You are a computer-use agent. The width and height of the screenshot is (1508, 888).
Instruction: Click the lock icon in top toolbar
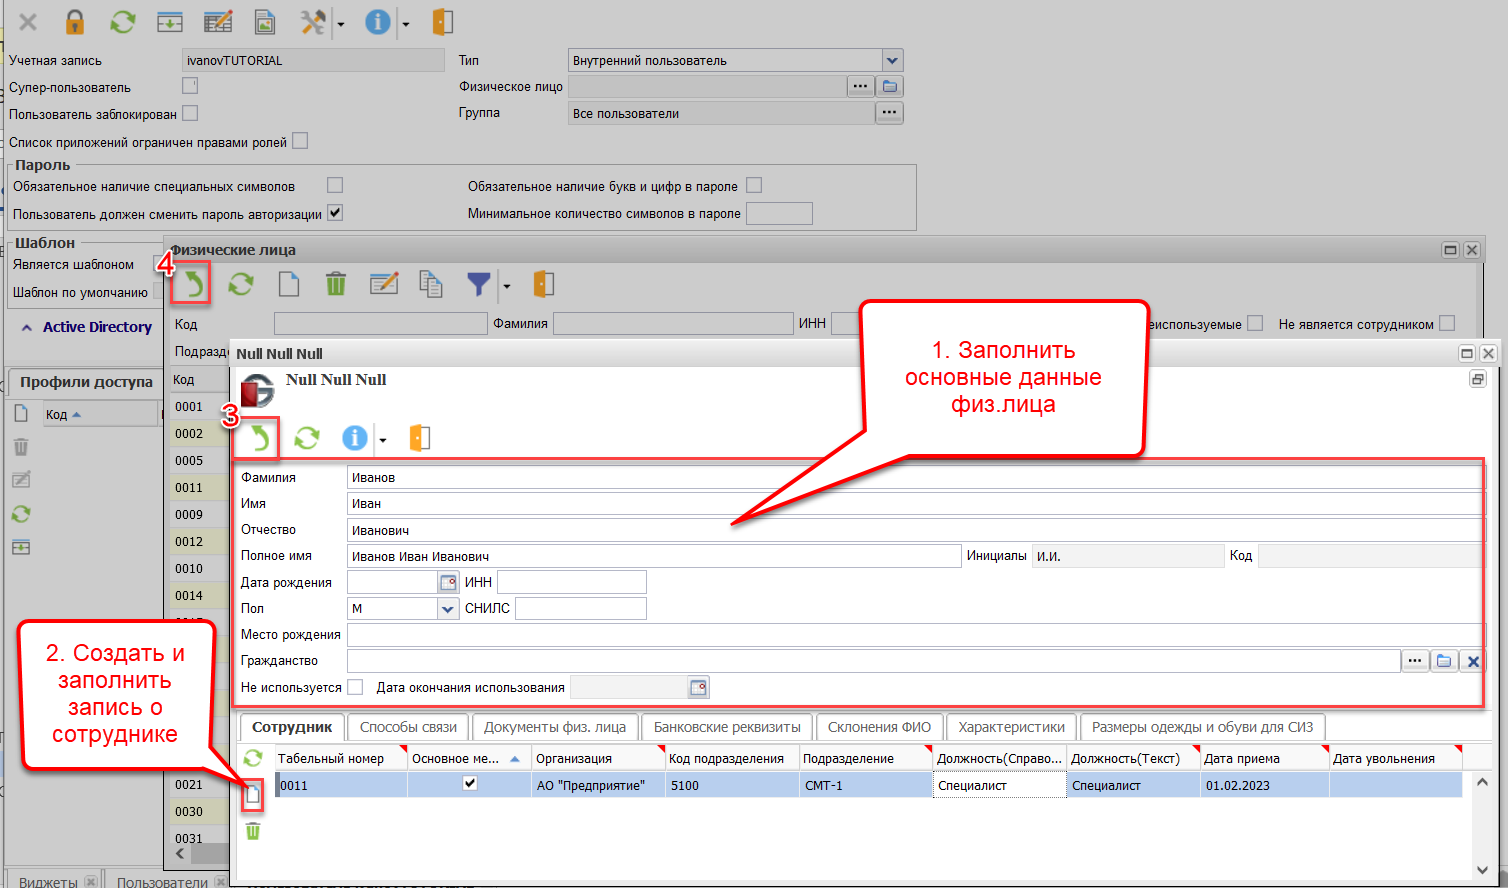point(75,22)
